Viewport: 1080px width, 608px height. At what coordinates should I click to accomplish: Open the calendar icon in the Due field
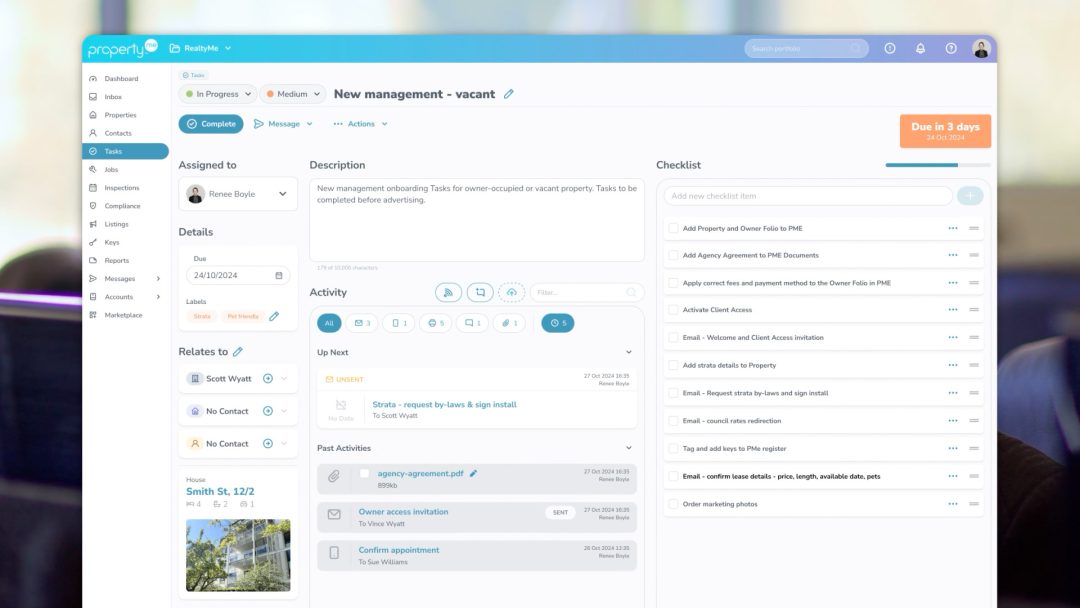click(x=279, y=275)
